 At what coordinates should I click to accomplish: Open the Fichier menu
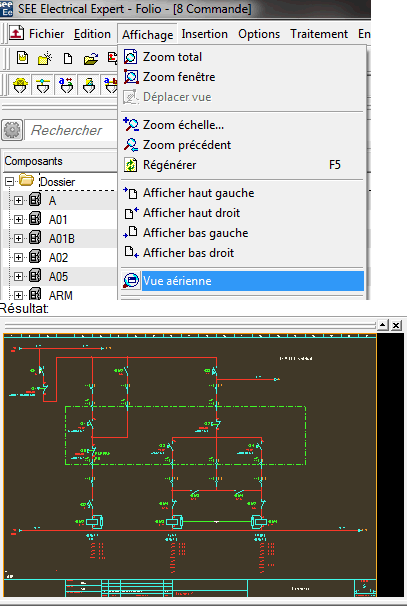(46, 34)
